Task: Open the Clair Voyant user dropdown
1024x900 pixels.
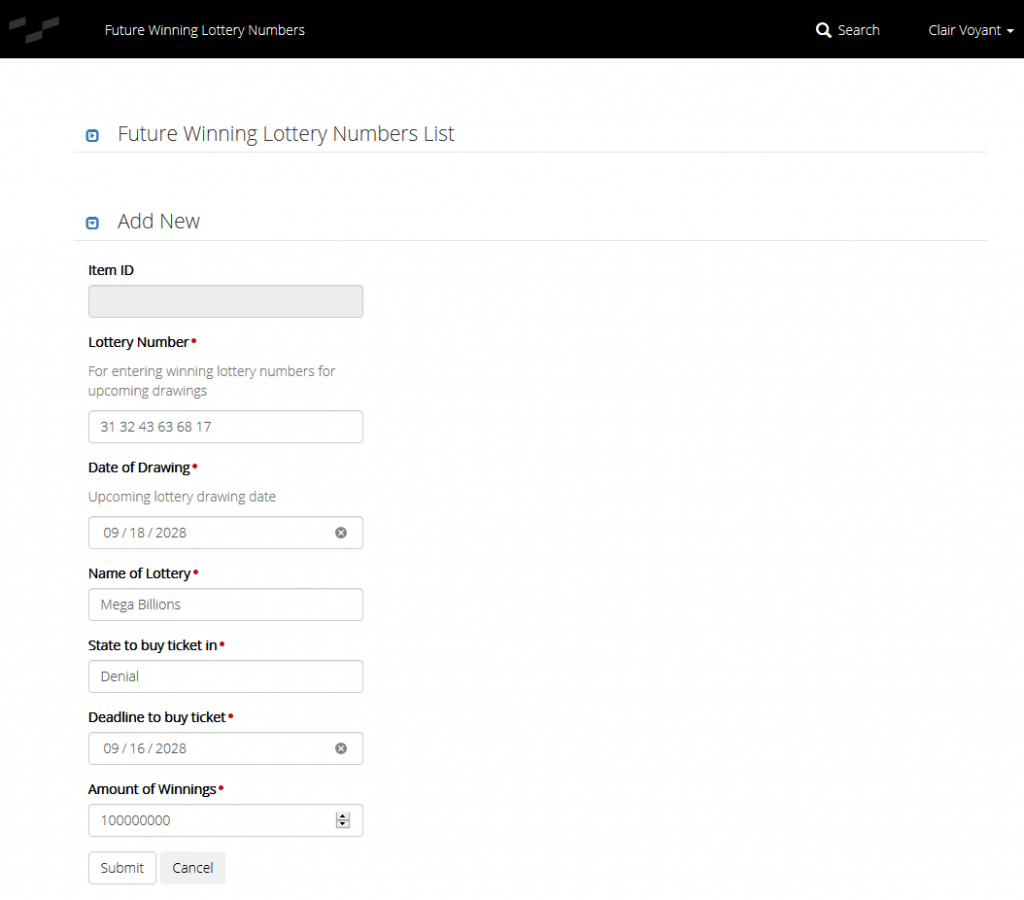Action: [x=970, y=30]
